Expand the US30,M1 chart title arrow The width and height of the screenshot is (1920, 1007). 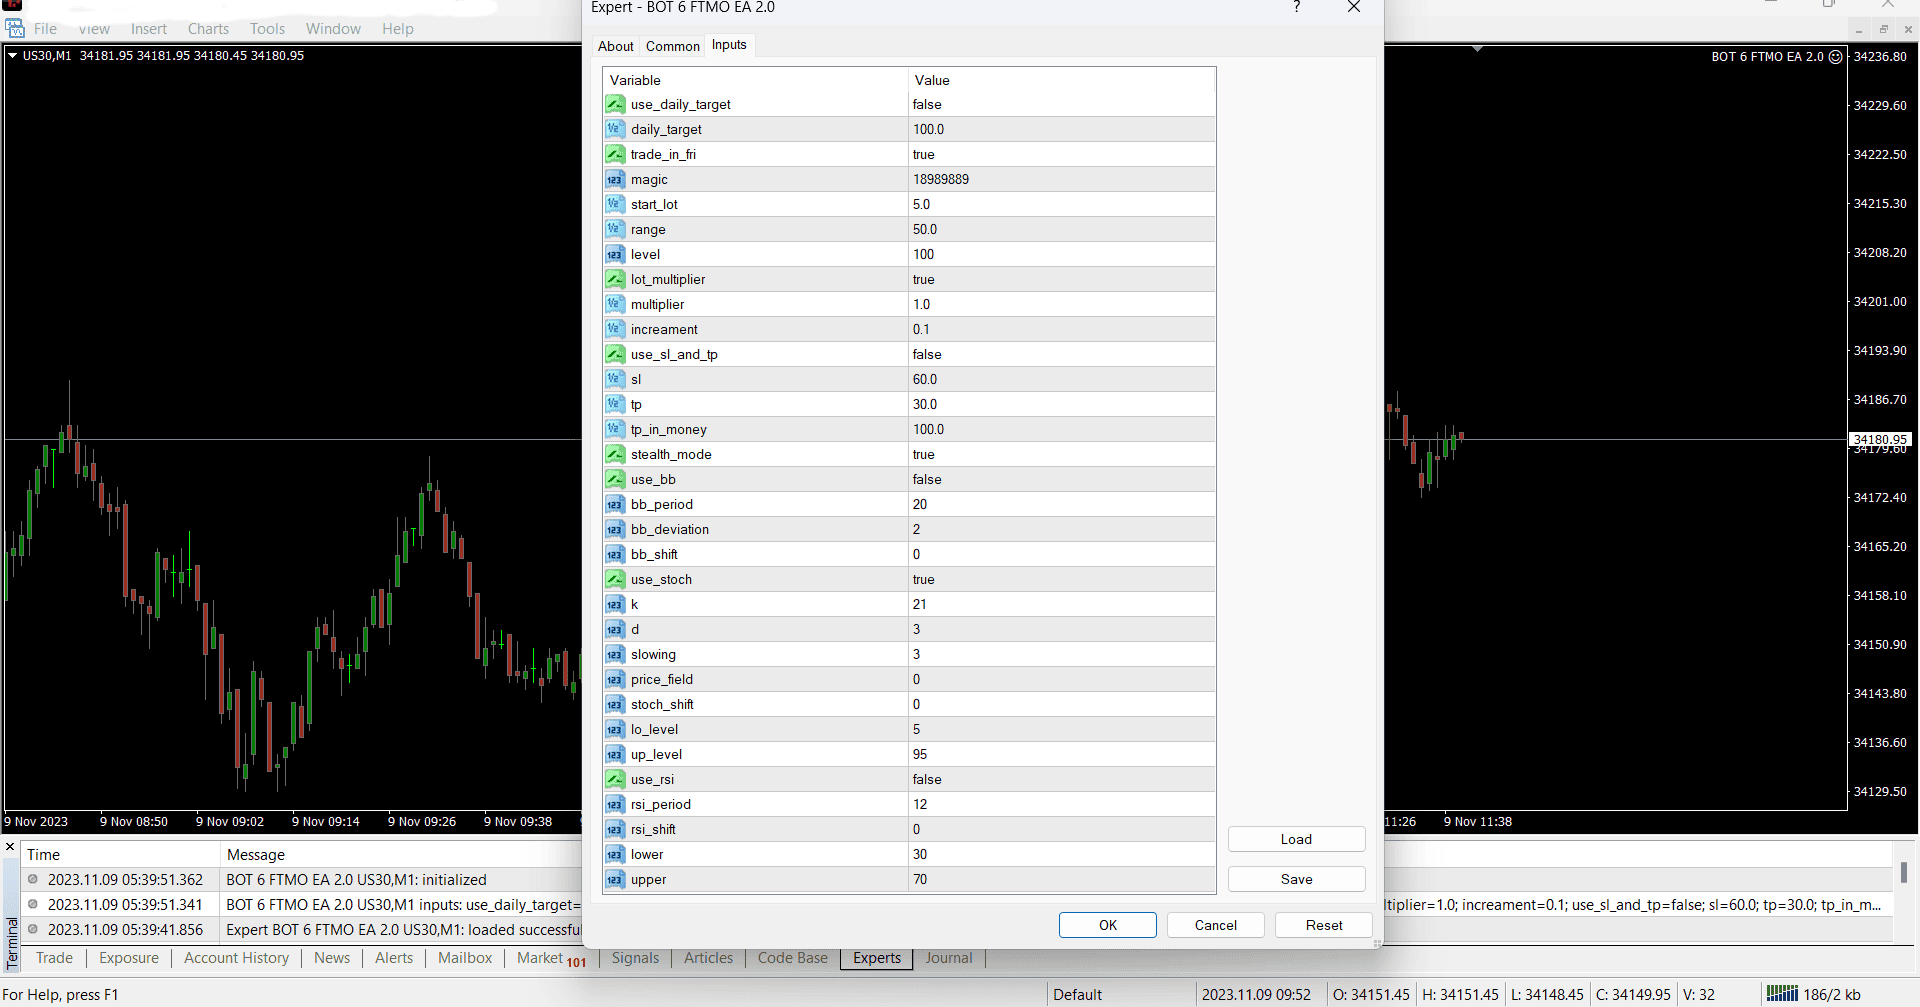click(13, 56)
